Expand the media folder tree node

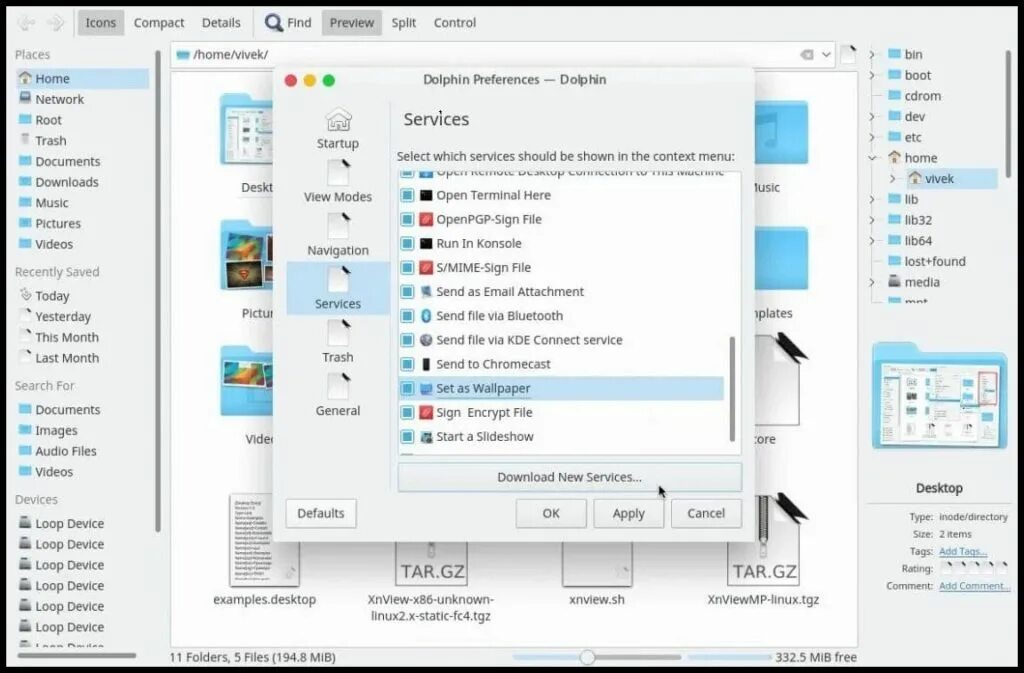(x=872, y=283)
